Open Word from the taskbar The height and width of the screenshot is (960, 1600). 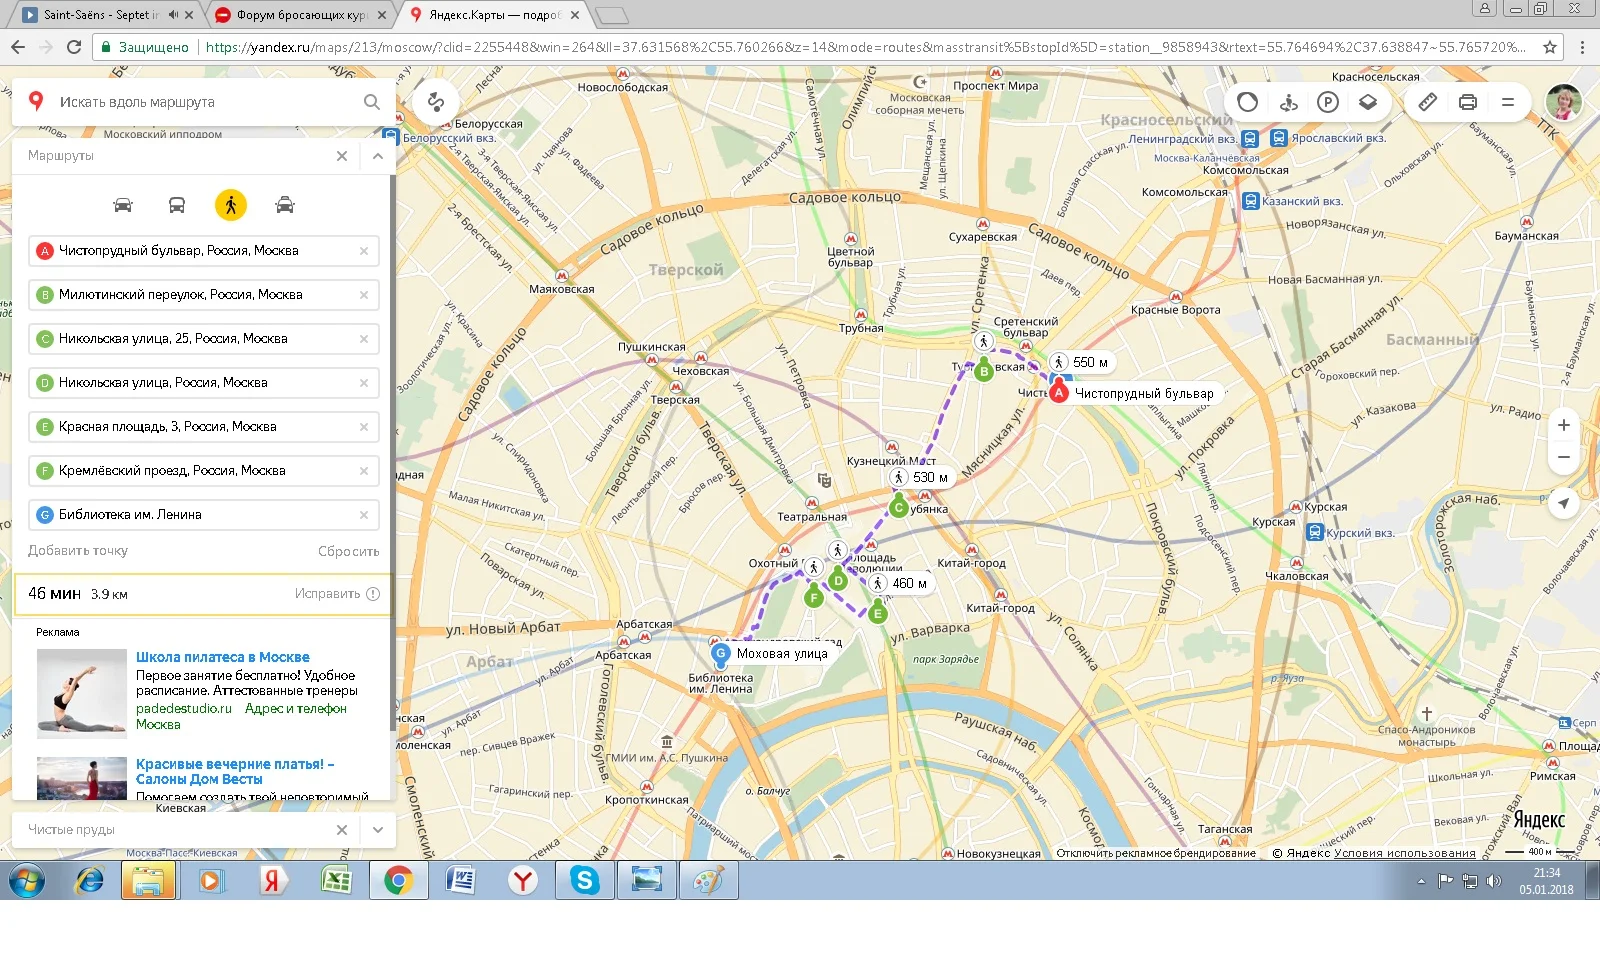pyautogui.click(x=460, y=880)
